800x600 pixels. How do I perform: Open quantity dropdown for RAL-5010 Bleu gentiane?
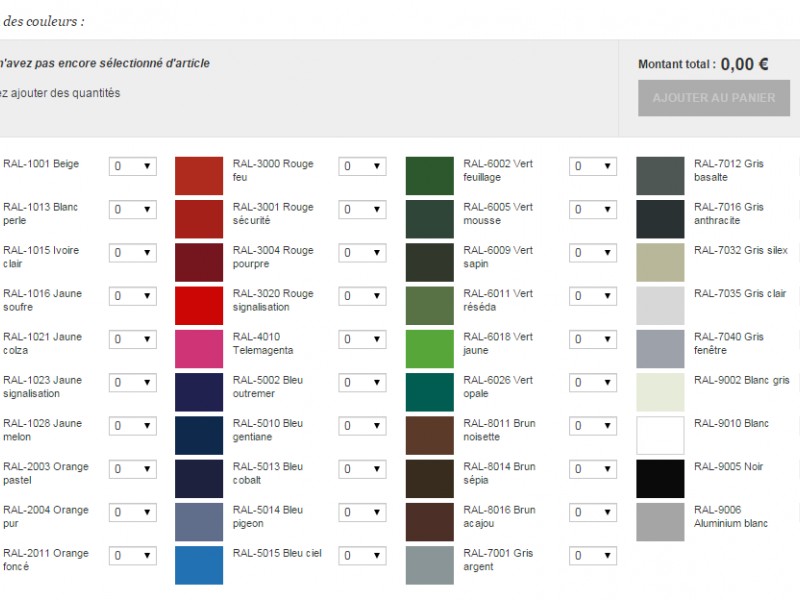click(x=362, y=426)
